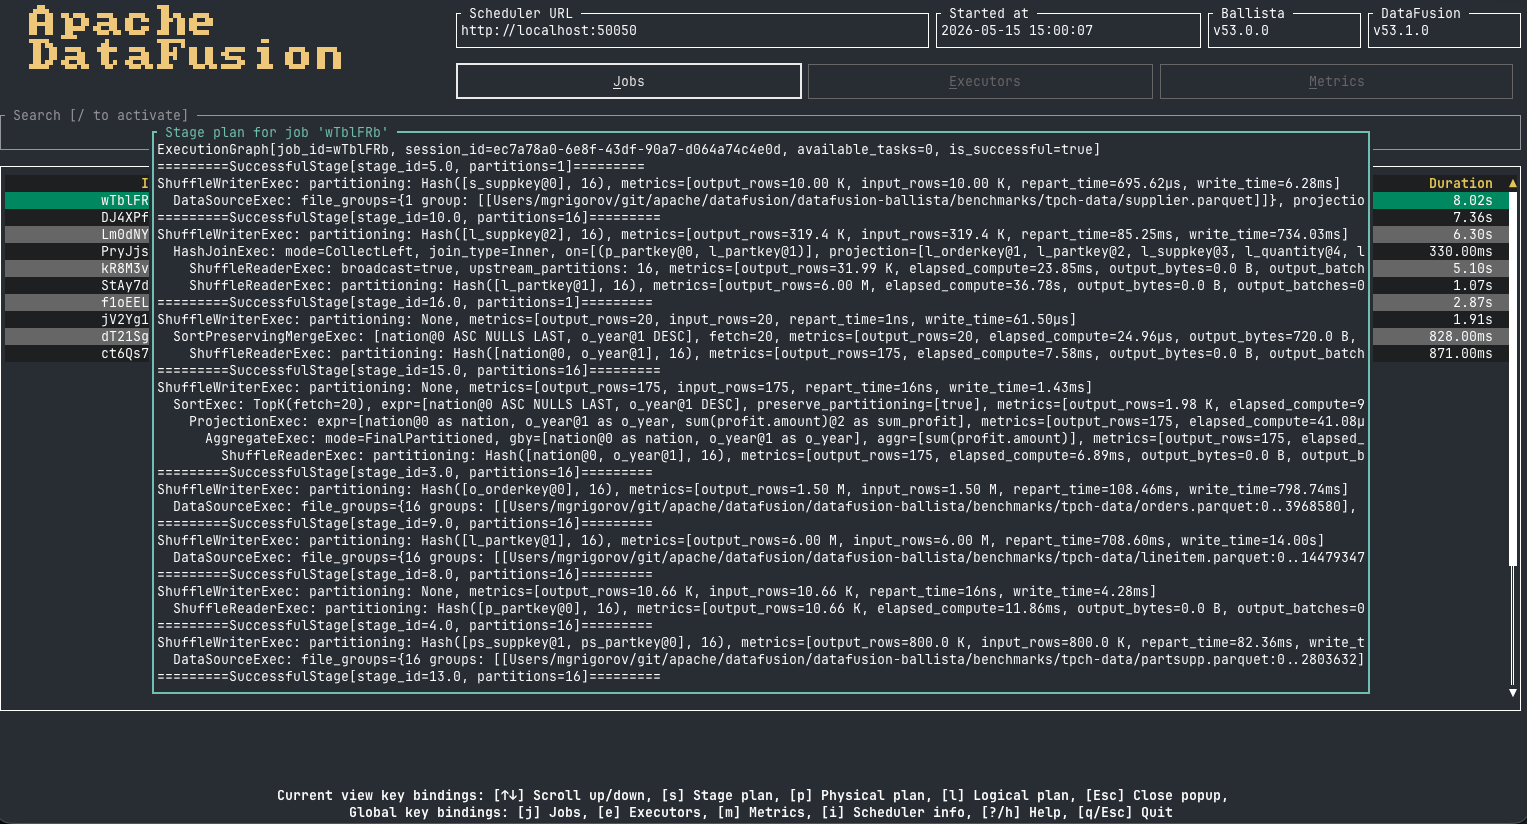Select job row f1oEEL

coord(77,302)
